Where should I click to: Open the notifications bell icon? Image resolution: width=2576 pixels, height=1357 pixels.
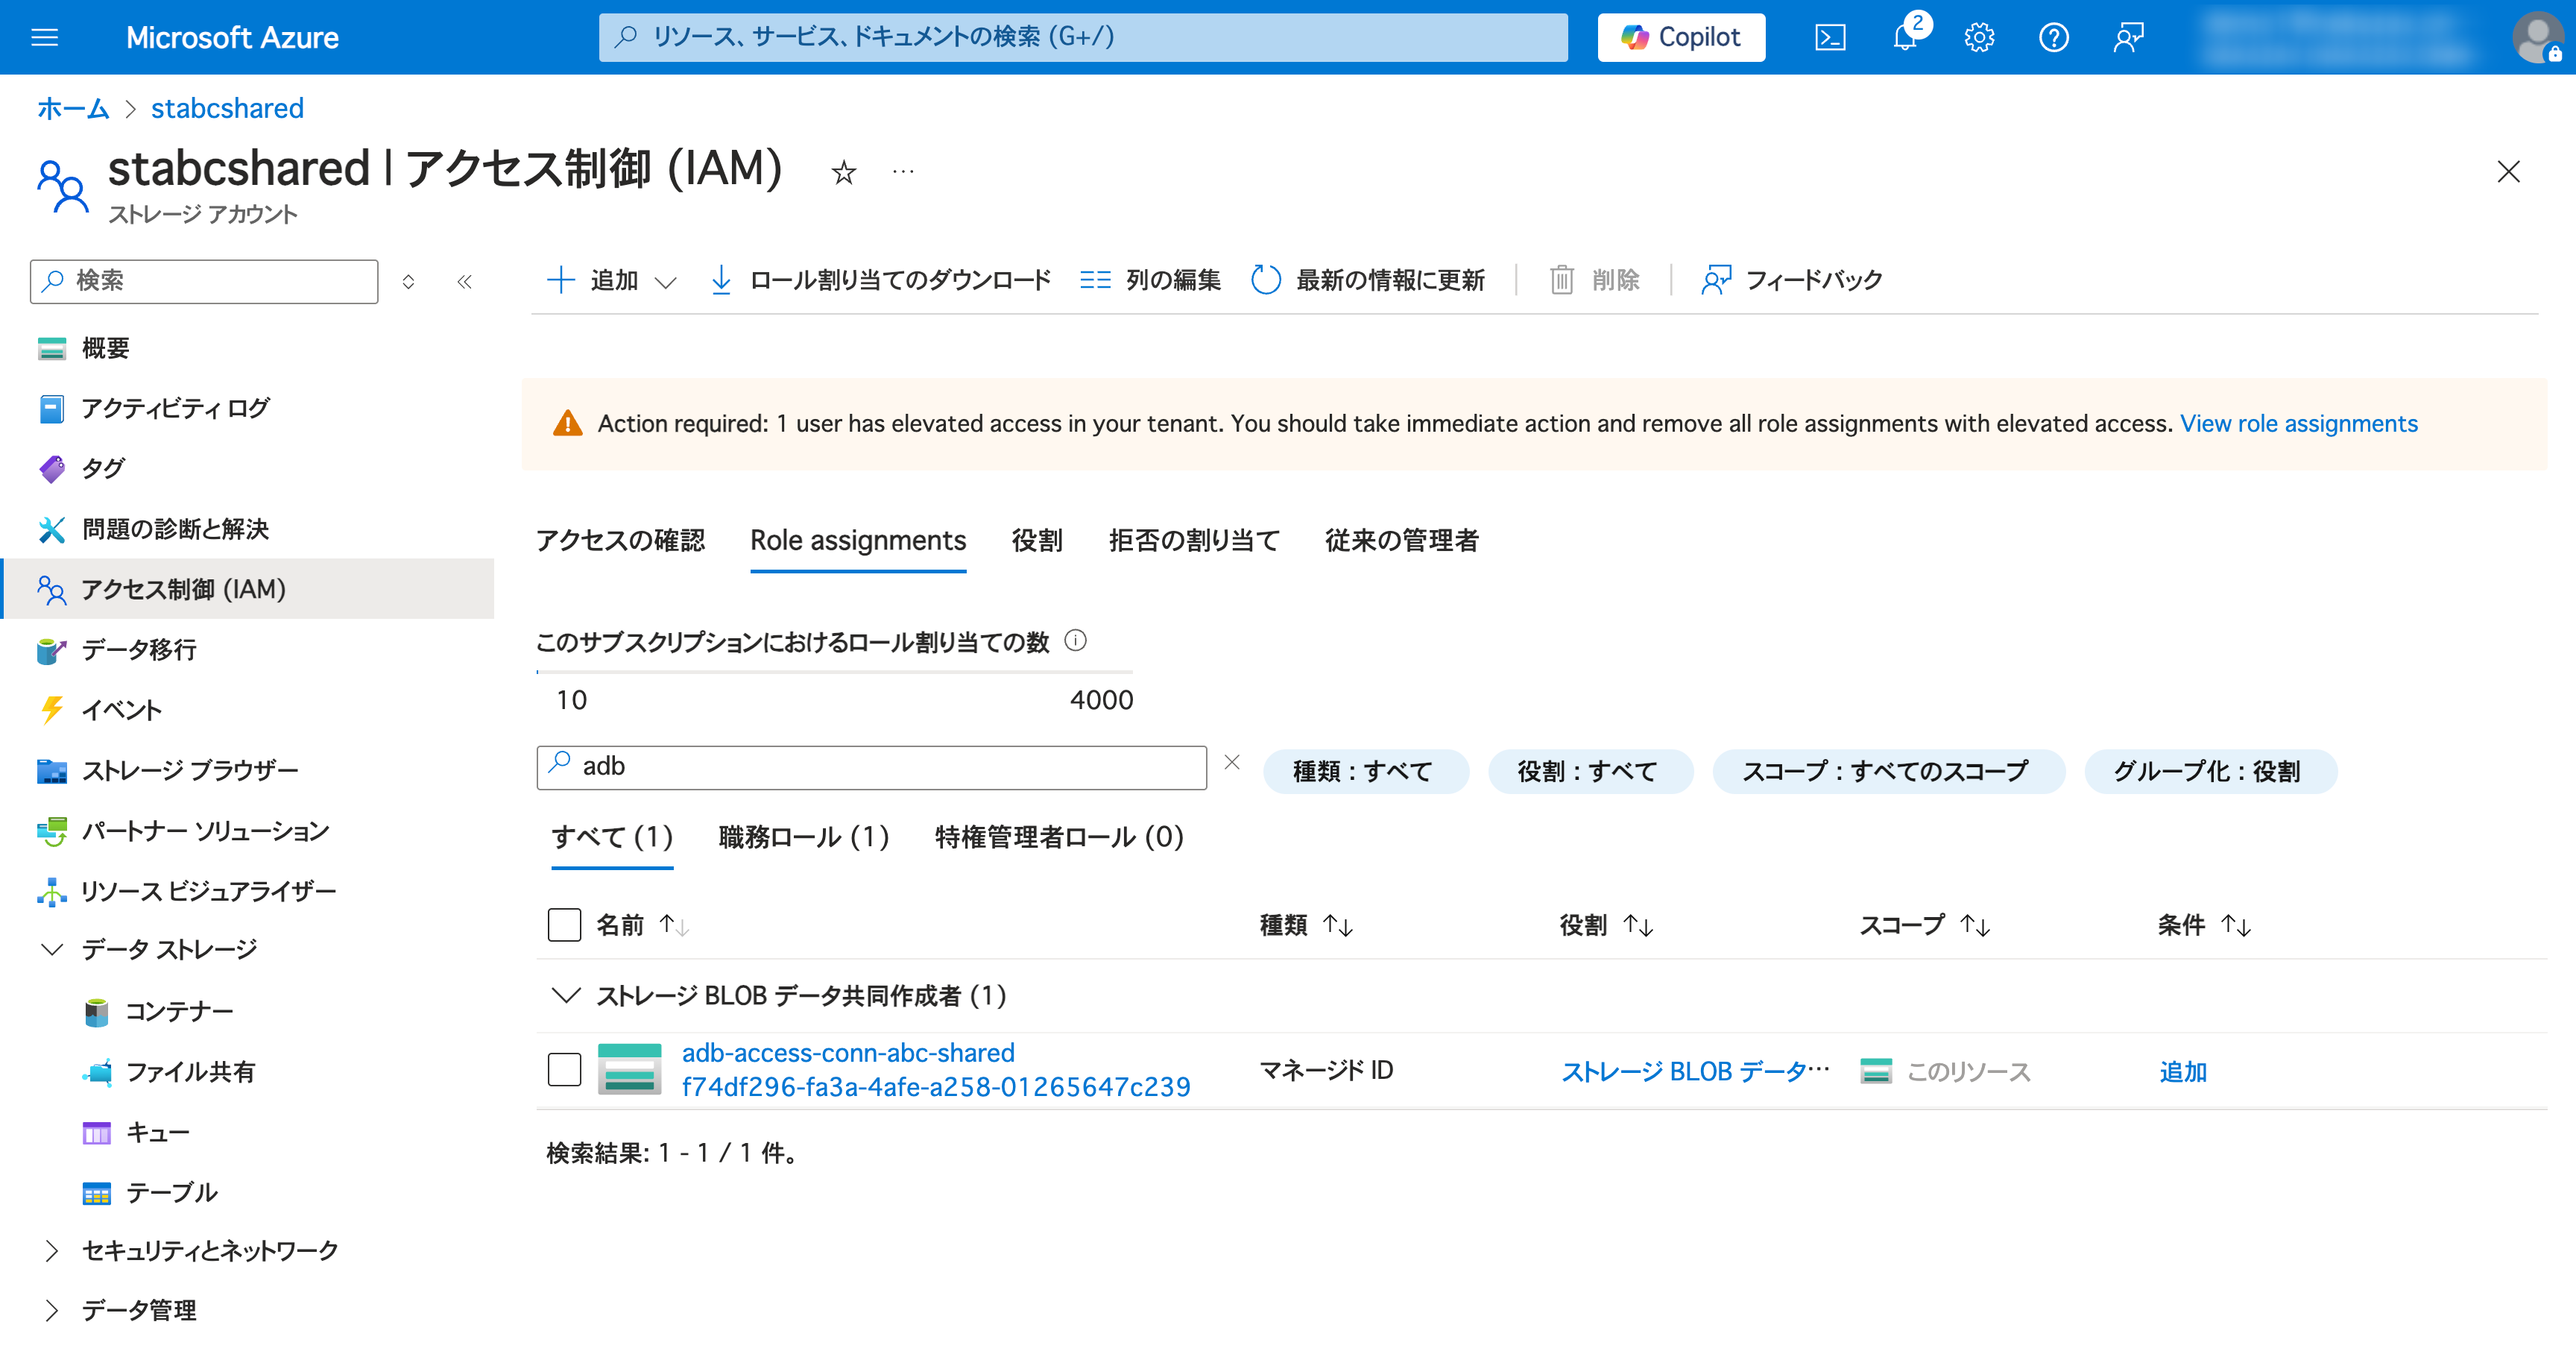click(x=1905, y=38)
